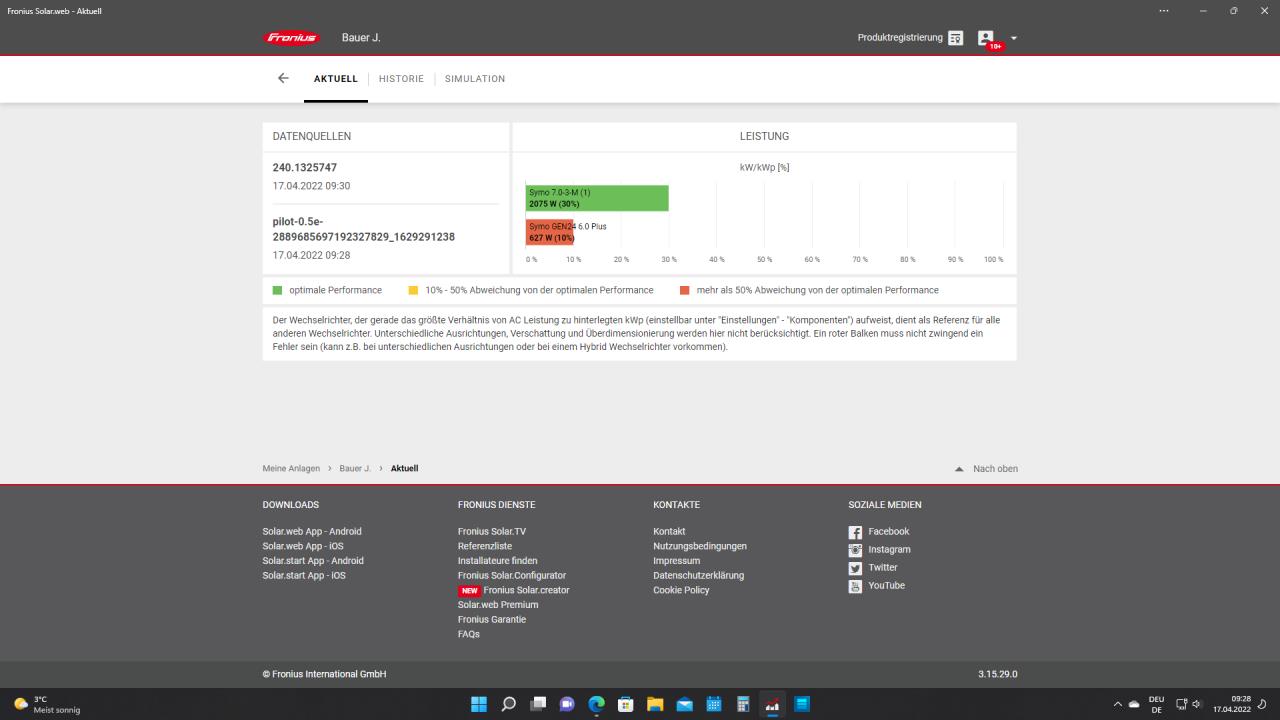This screenshot has height=720, width=1280.
Task: Open Fronius Solar.creator link
Action: point(526,590)
